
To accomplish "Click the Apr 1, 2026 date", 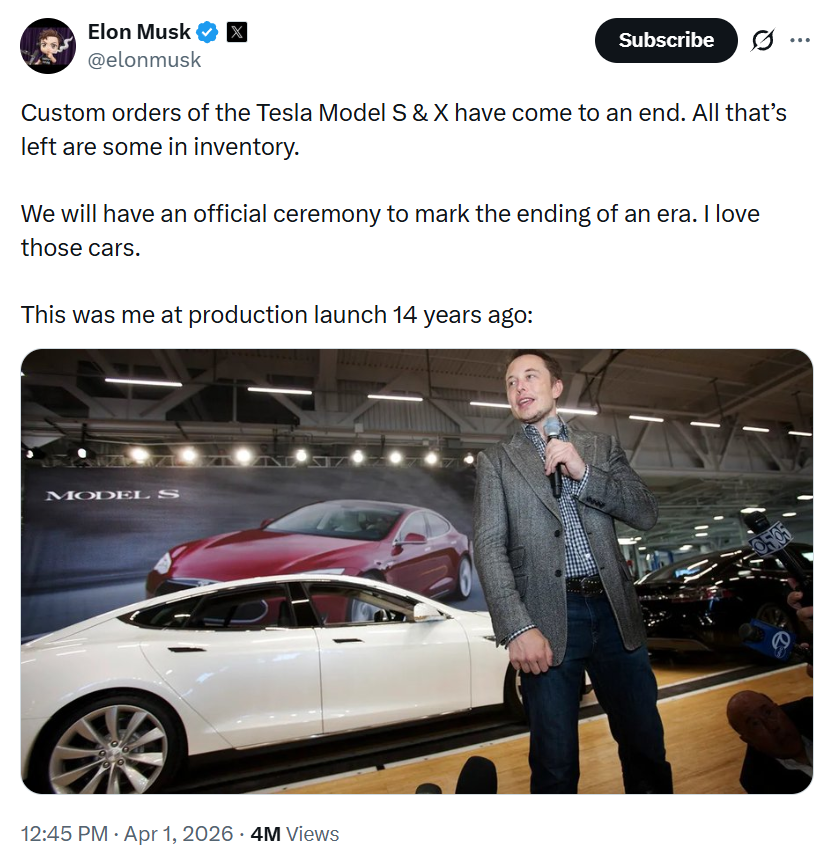I will [178, 833].
